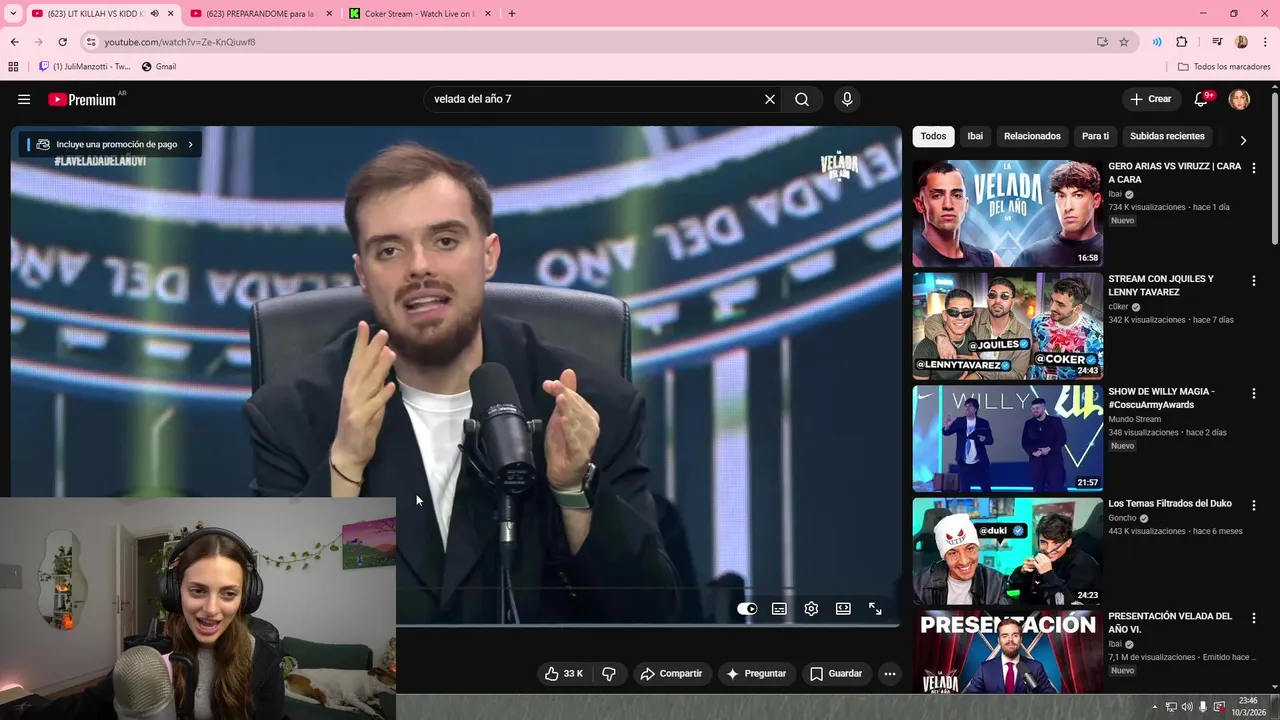Viewport: 1280px width, 720px height.
Task: Select the Para ti filter chip
Action: click(x=1095, y=136)
